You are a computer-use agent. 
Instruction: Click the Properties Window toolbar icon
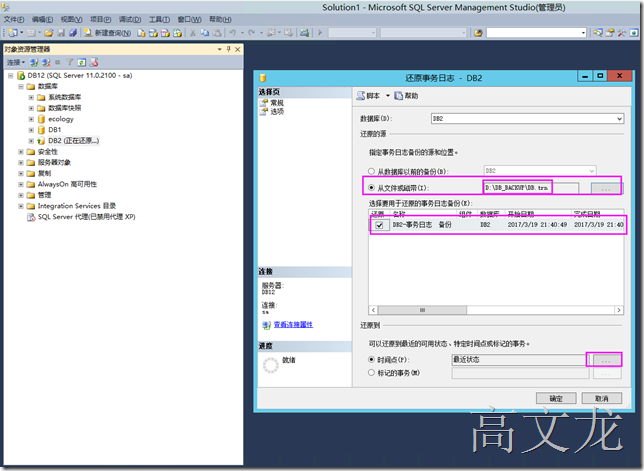[610, 32]
